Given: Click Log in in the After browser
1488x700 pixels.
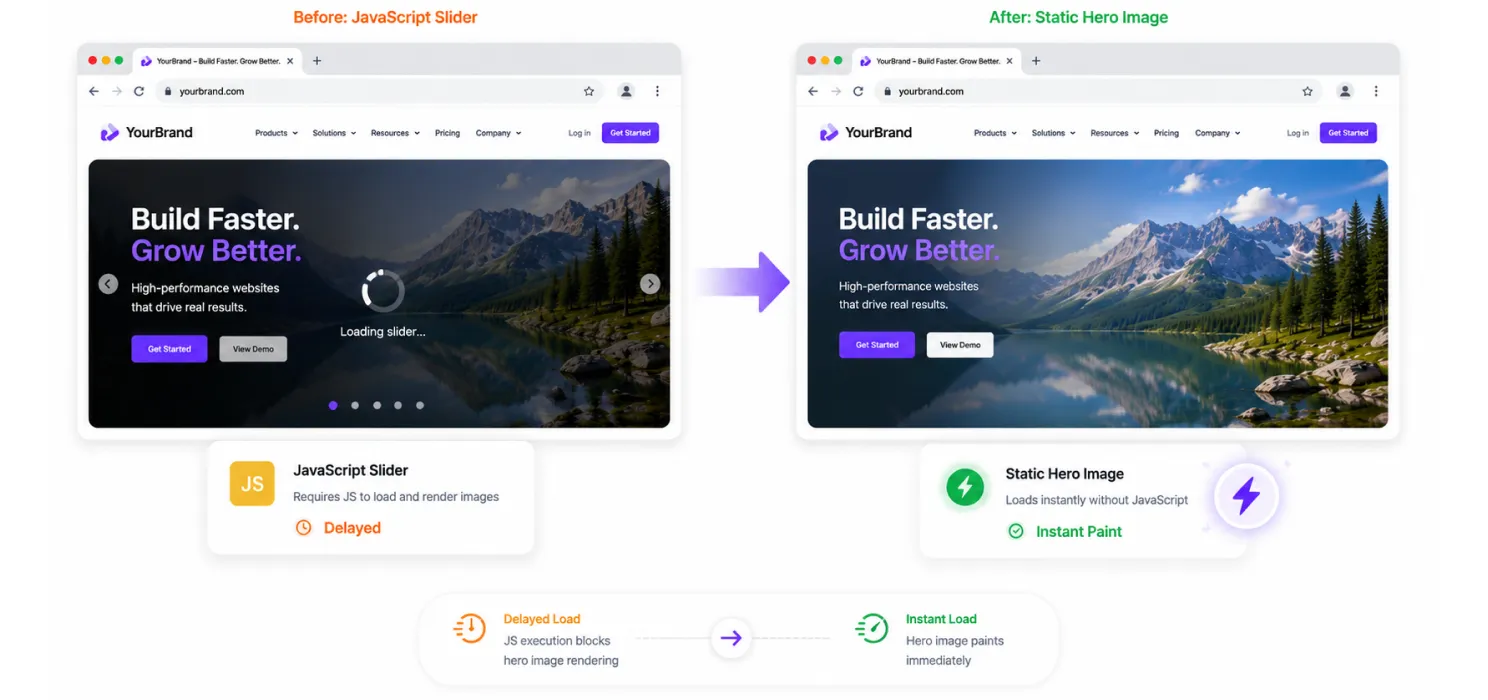Looking at the screenshot, I should [1298, 133].
